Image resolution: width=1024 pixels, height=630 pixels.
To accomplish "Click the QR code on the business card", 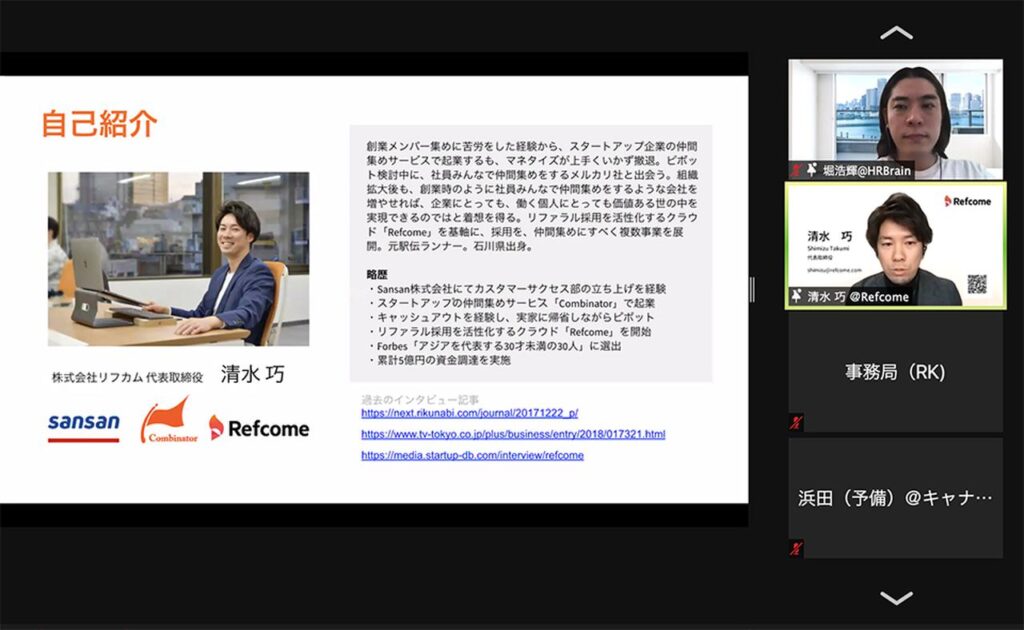I will (977, 282).
